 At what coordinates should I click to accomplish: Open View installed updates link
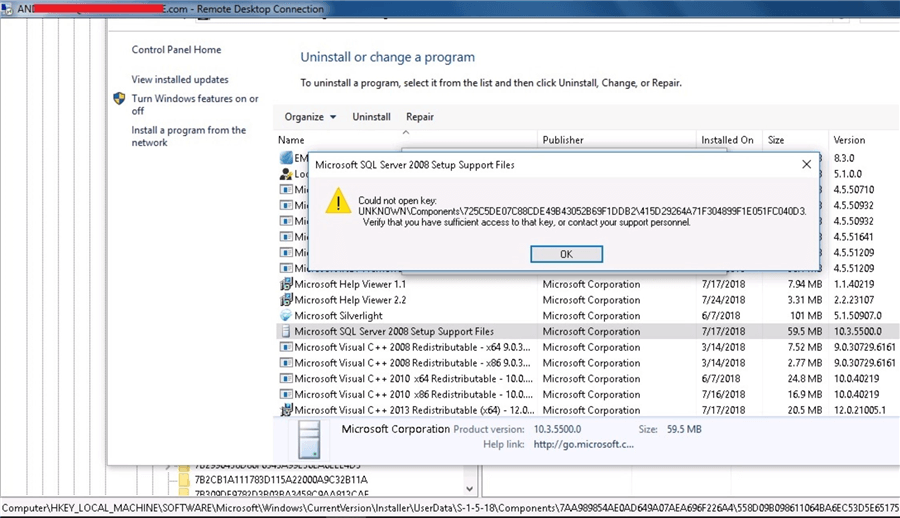[180, 79]
